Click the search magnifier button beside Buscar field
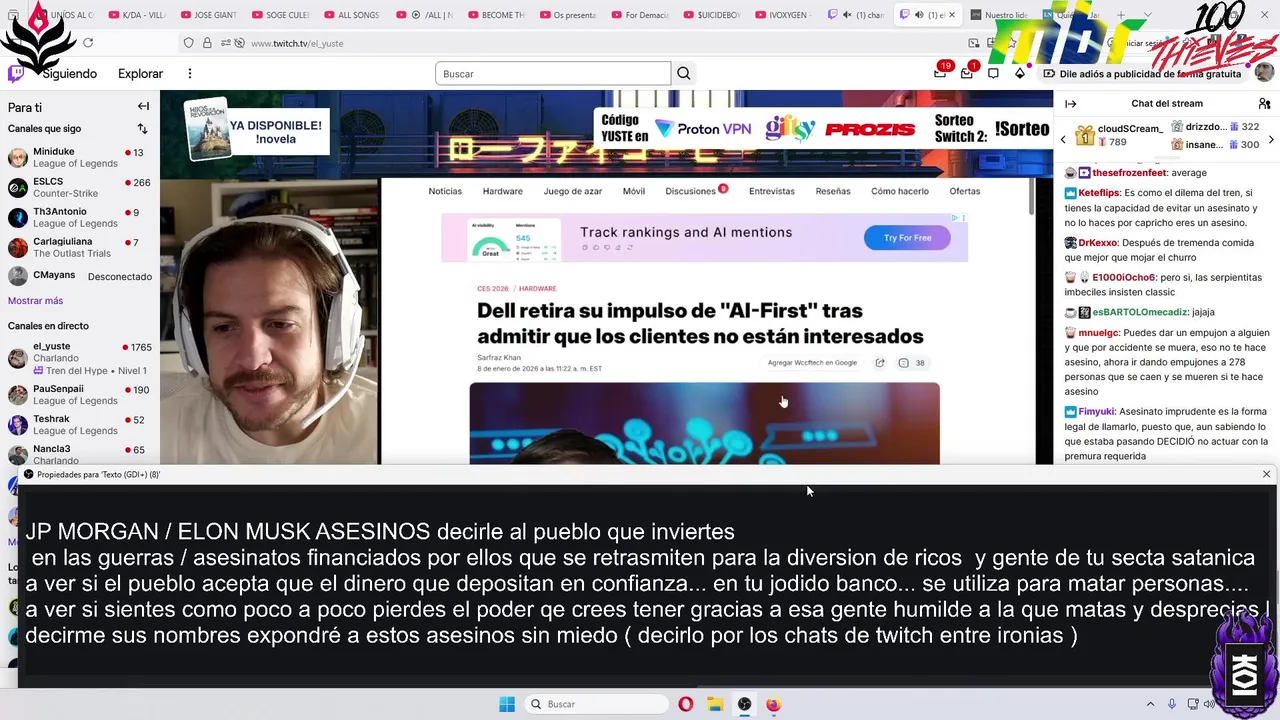The height and width of the screenshot is (720, 1280). tap(684, 73)
